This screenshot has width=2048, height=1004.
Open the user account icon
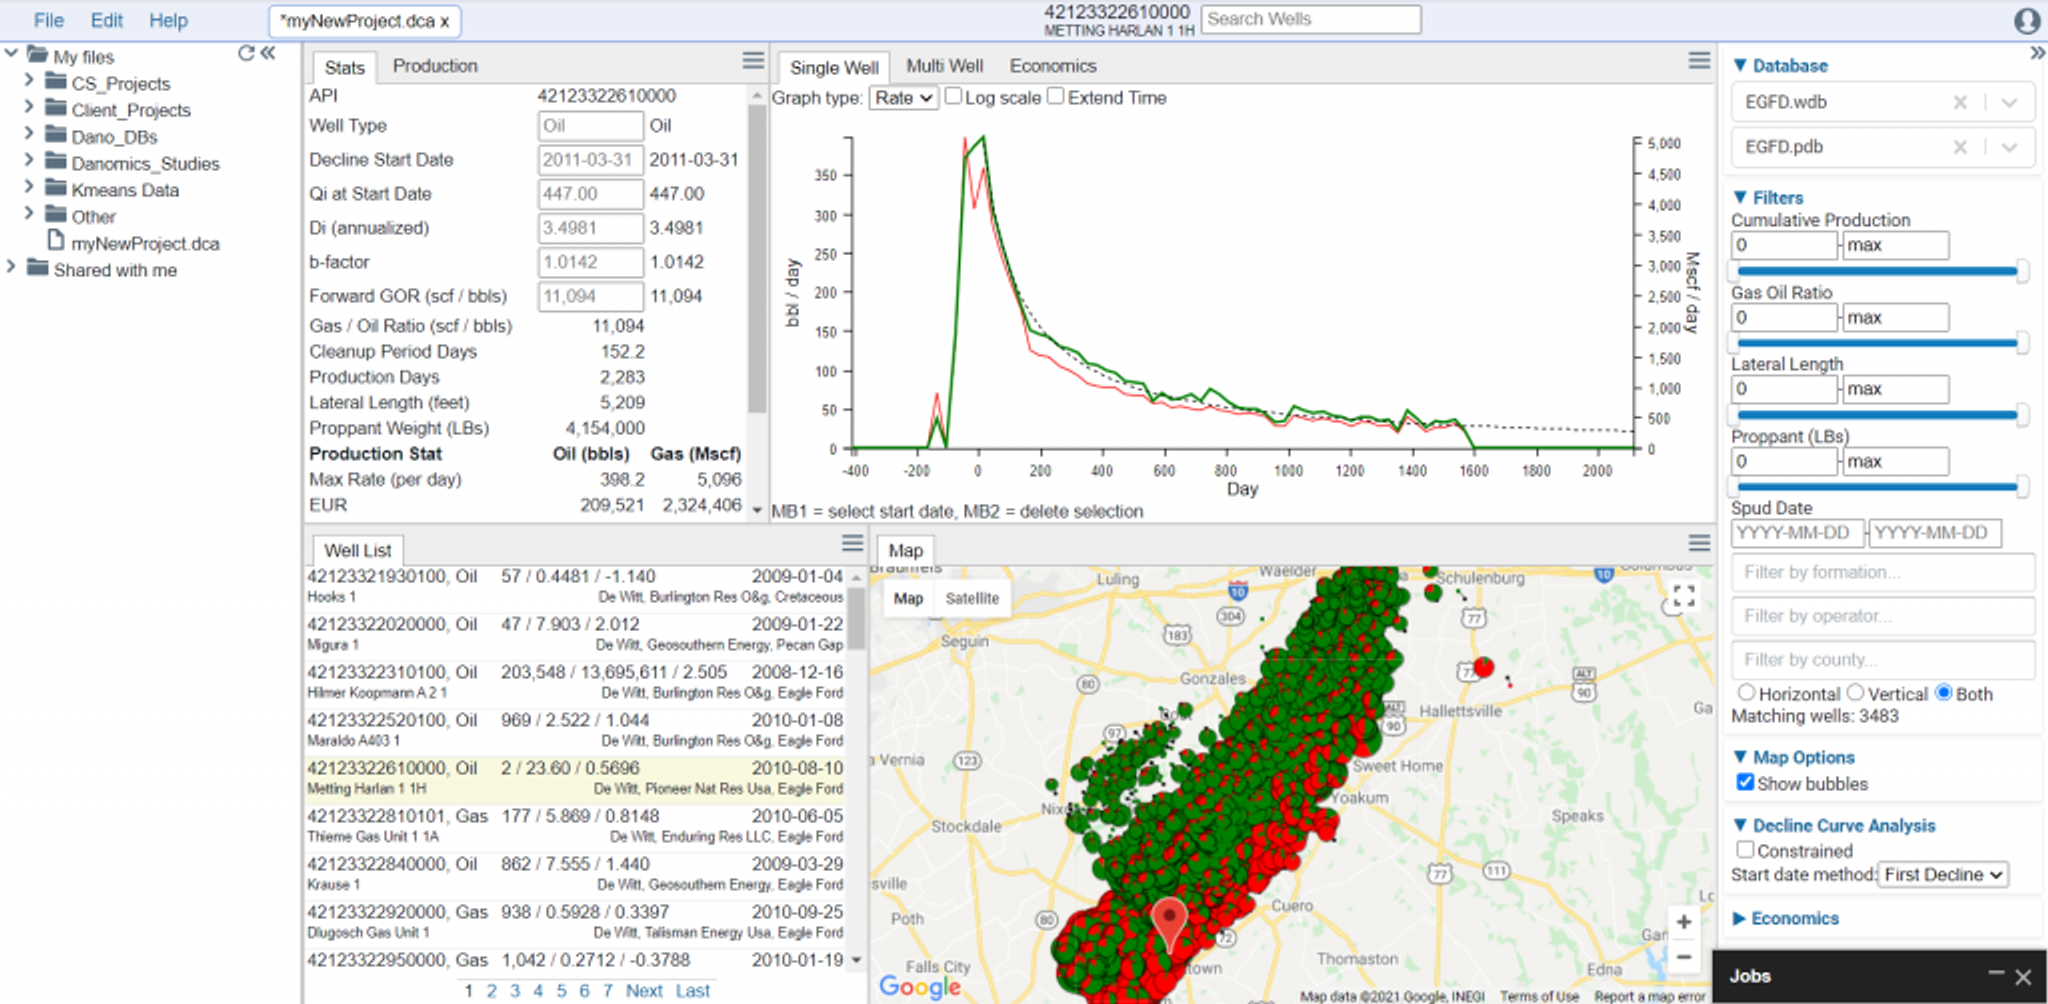[2027, 20]
